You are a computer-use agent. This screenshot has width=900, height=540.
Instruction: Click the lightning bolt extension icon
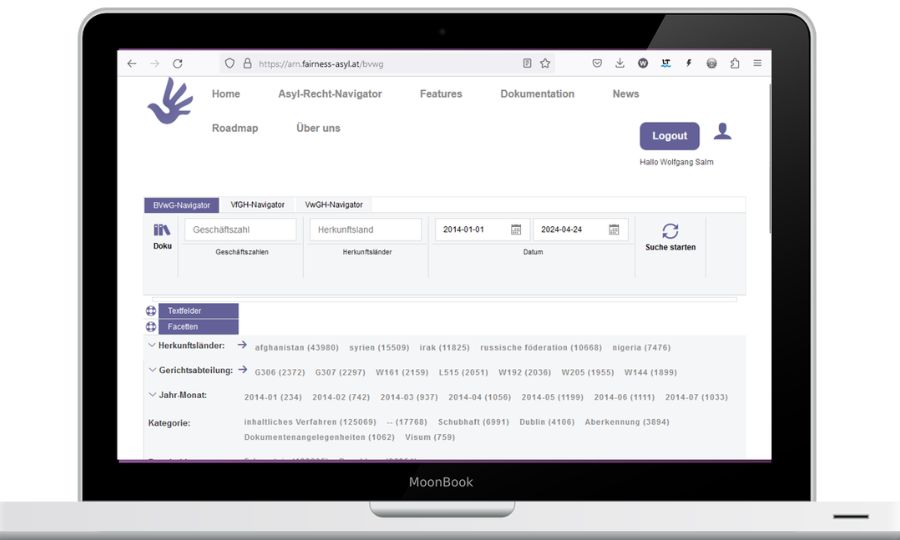pyautogui.click(x=689, y=63)
